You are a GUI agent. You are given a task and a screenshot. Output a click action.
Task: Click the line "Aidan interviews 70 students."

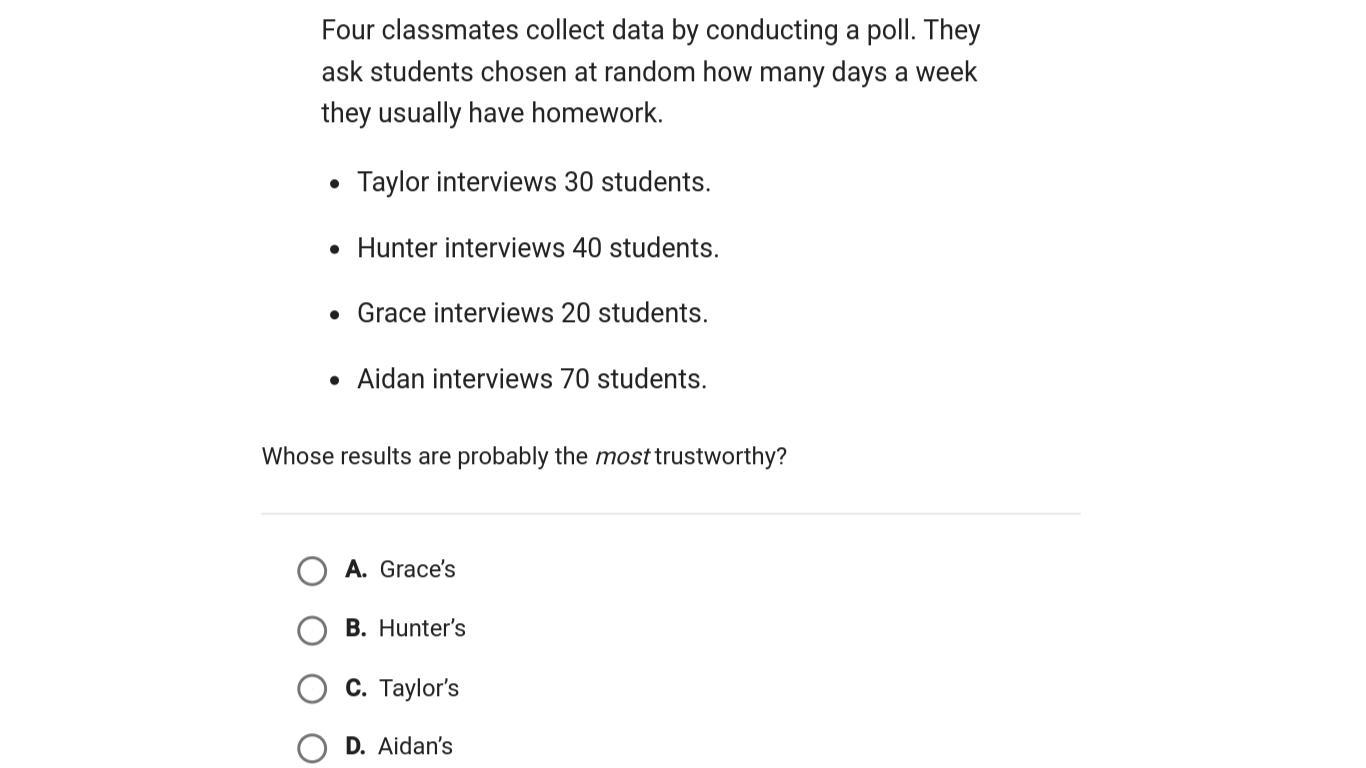[x=532, y=379]
